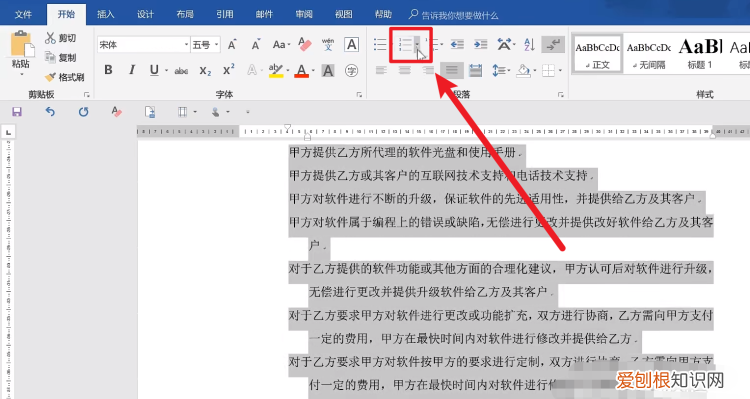The width and height of the screenshot is (750, 399).
Task: Apply numbered list formatting
Action: 405,44
